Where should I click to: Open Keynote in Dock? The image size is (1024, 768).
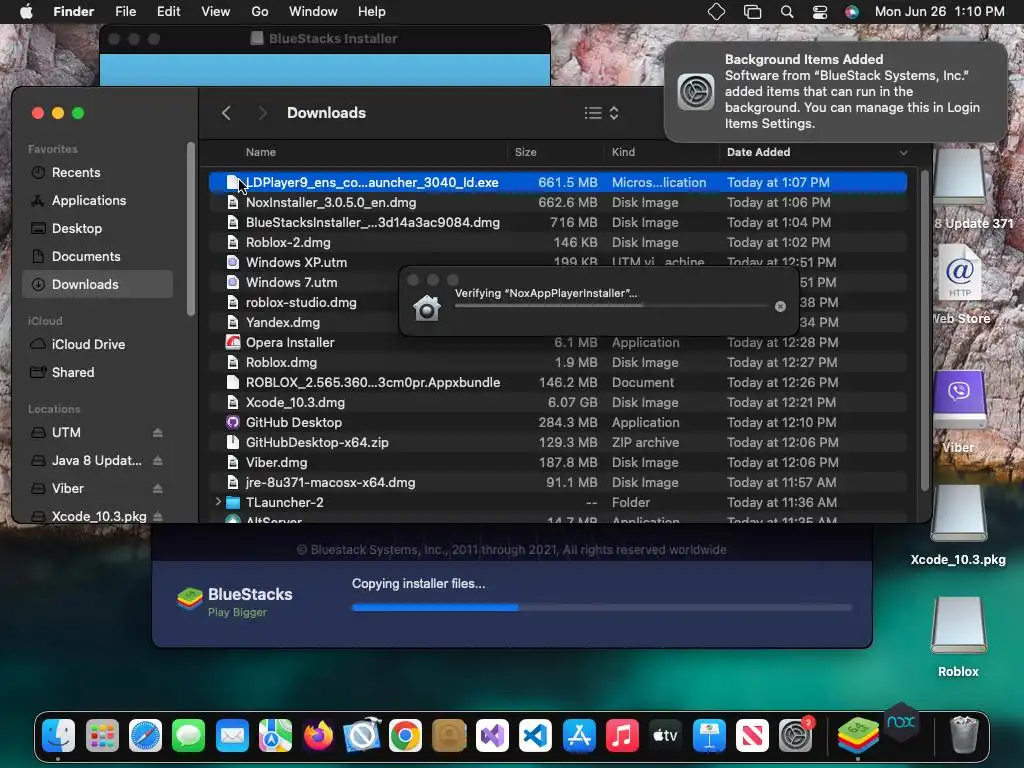click(x=709, y=736)
